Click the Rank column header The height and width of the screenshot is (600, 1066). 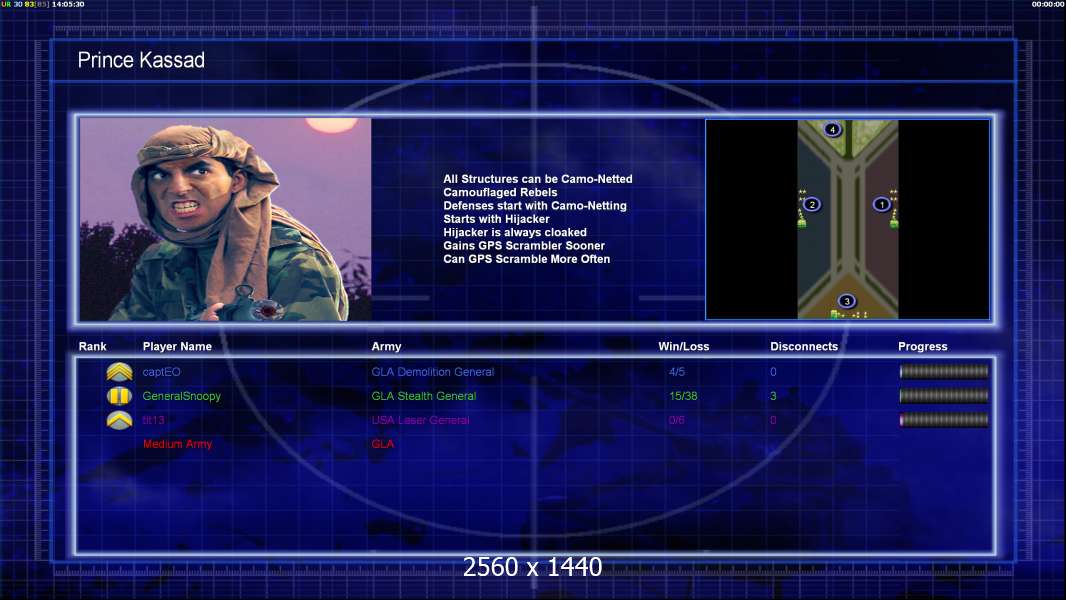92,346
